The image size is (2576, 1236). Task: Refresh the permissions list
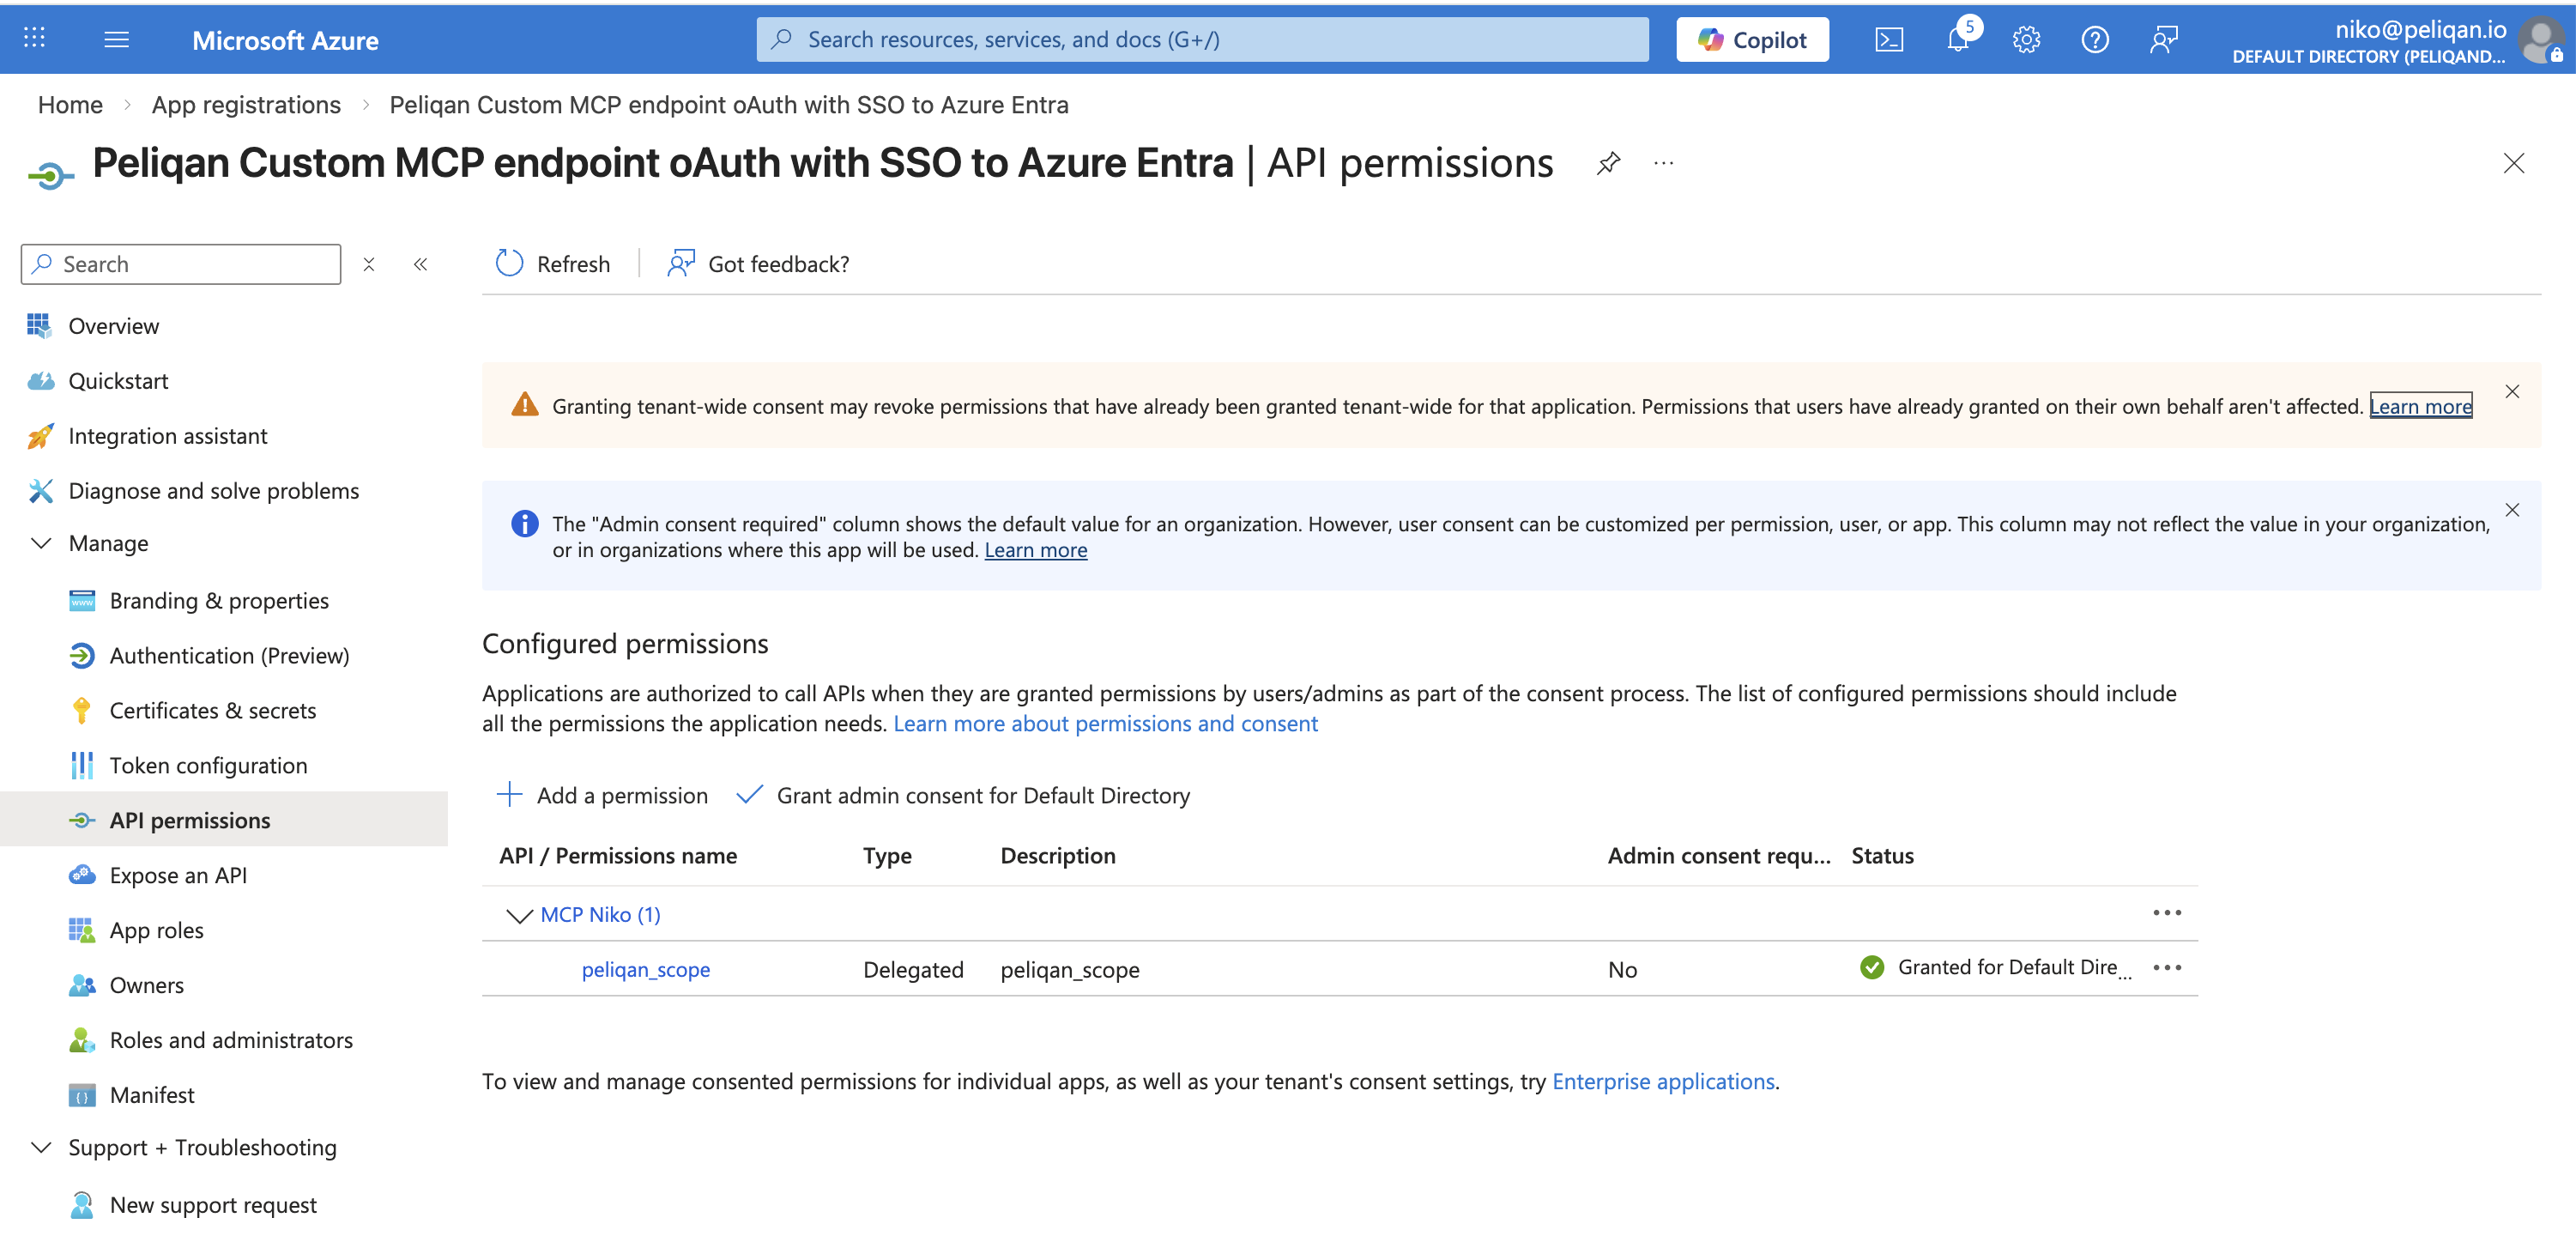coord(552,264)
